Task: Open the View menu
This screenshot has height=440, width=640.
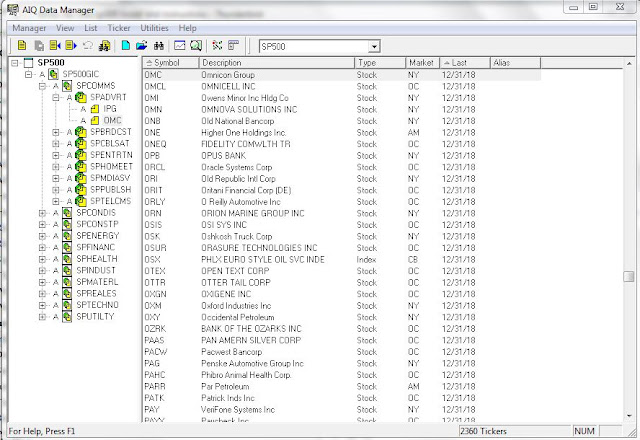Action: 65,28
